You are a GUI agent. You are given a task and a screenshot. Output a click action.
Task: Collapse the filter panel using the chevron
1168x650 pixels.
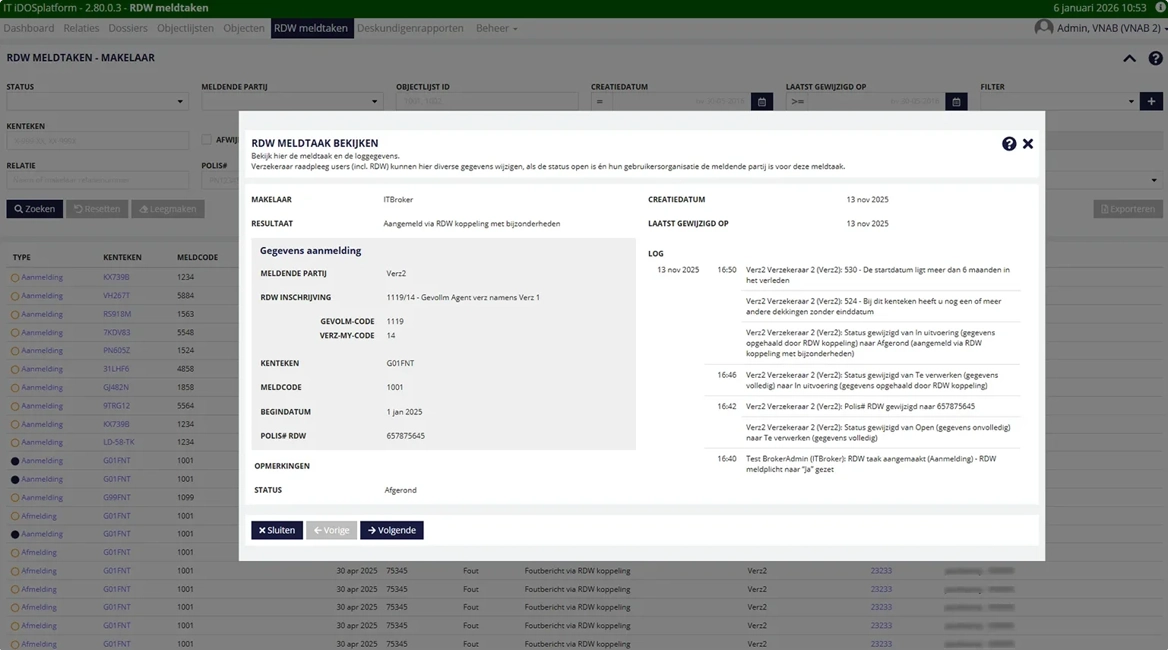[x=1129, y=58]
